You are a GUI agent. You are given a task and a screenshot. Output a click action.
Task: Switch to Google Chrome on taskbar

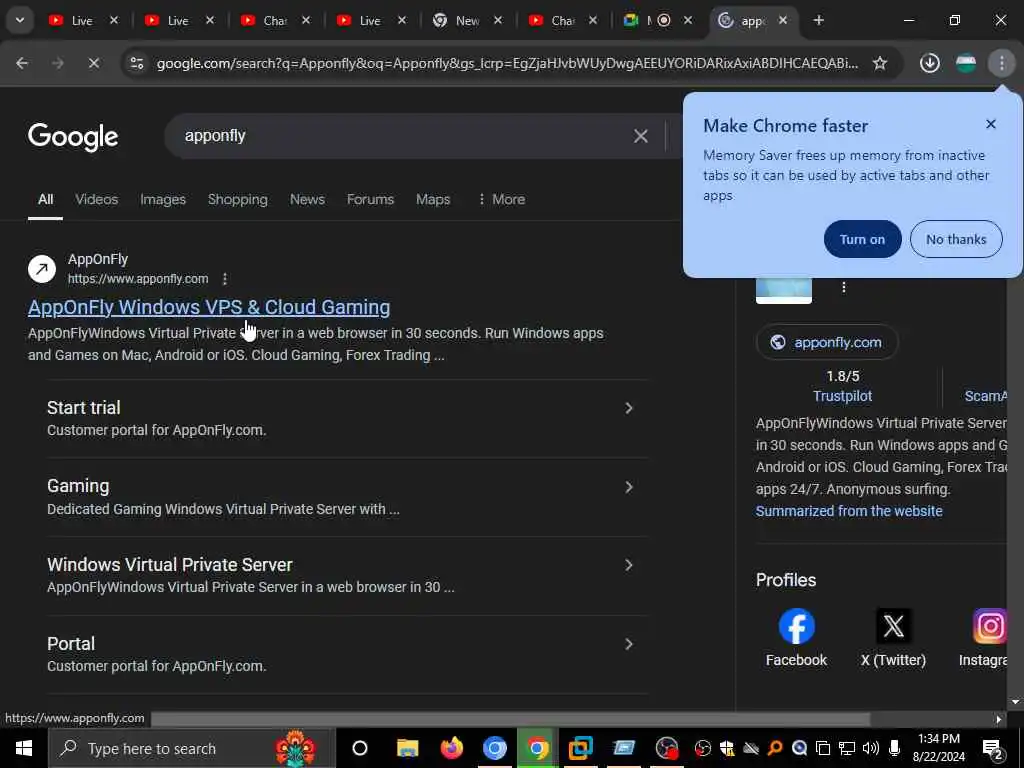point(537,748)
